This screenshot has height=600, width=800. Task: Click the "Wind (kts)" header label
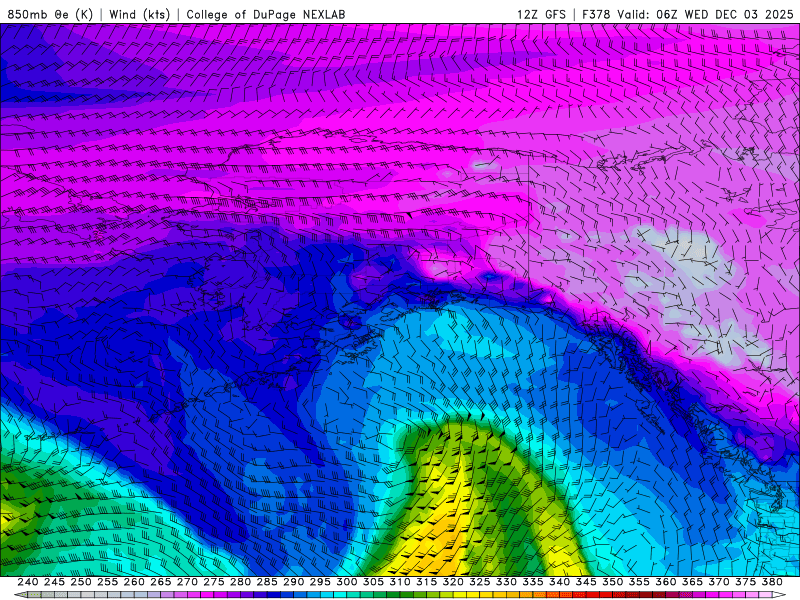tap(140, 14)
